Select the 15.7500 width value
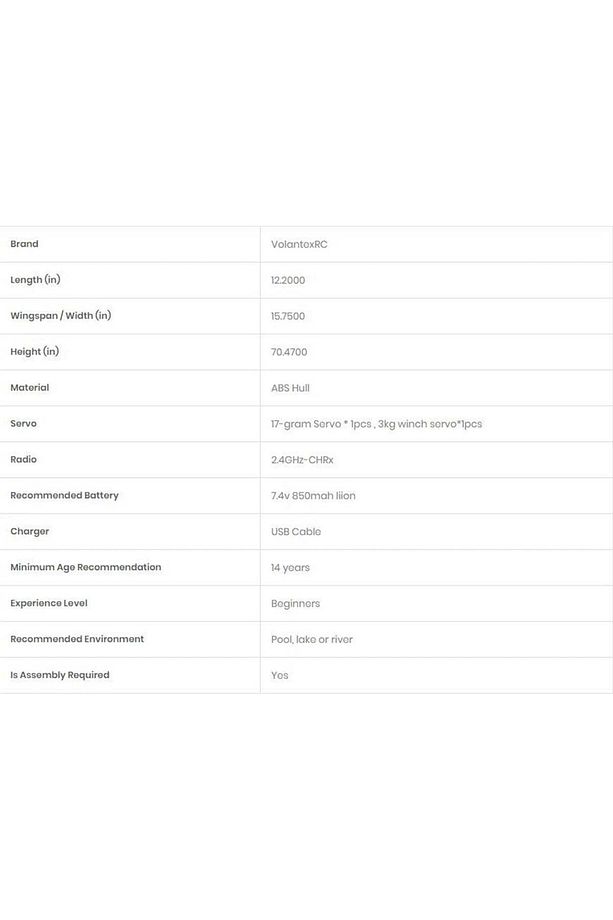The height and width of the screenshot is (920, 613). 288,316
